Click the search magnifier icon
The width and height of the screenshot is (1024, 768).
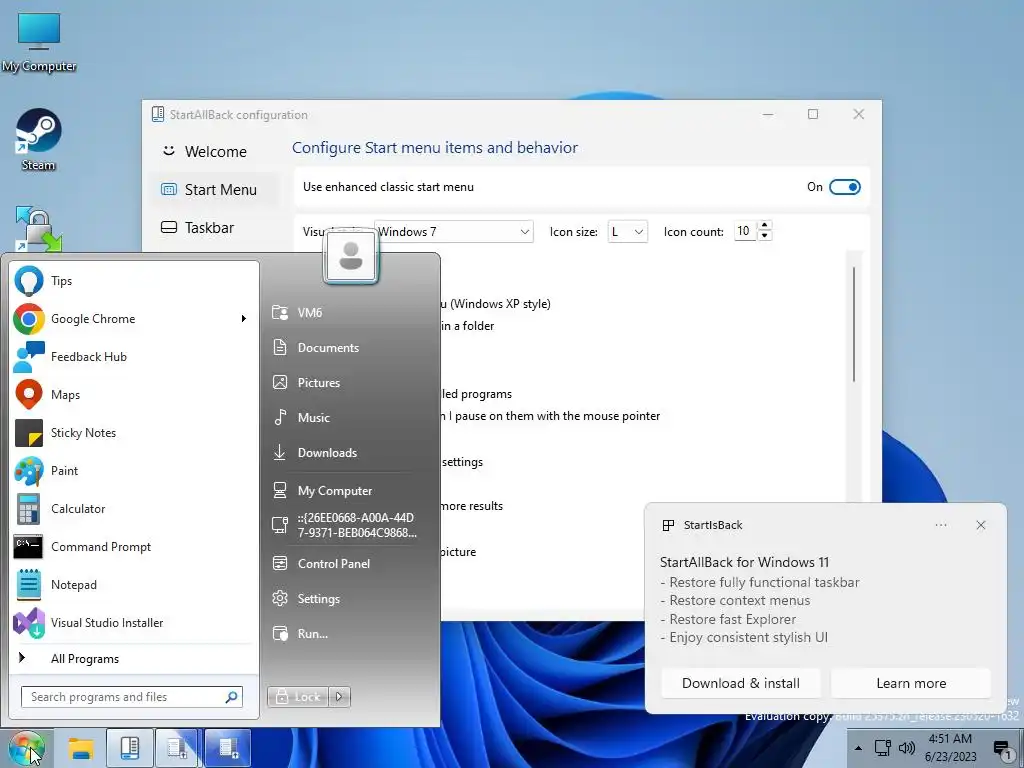pyautogui.click(x=231, y=697)
